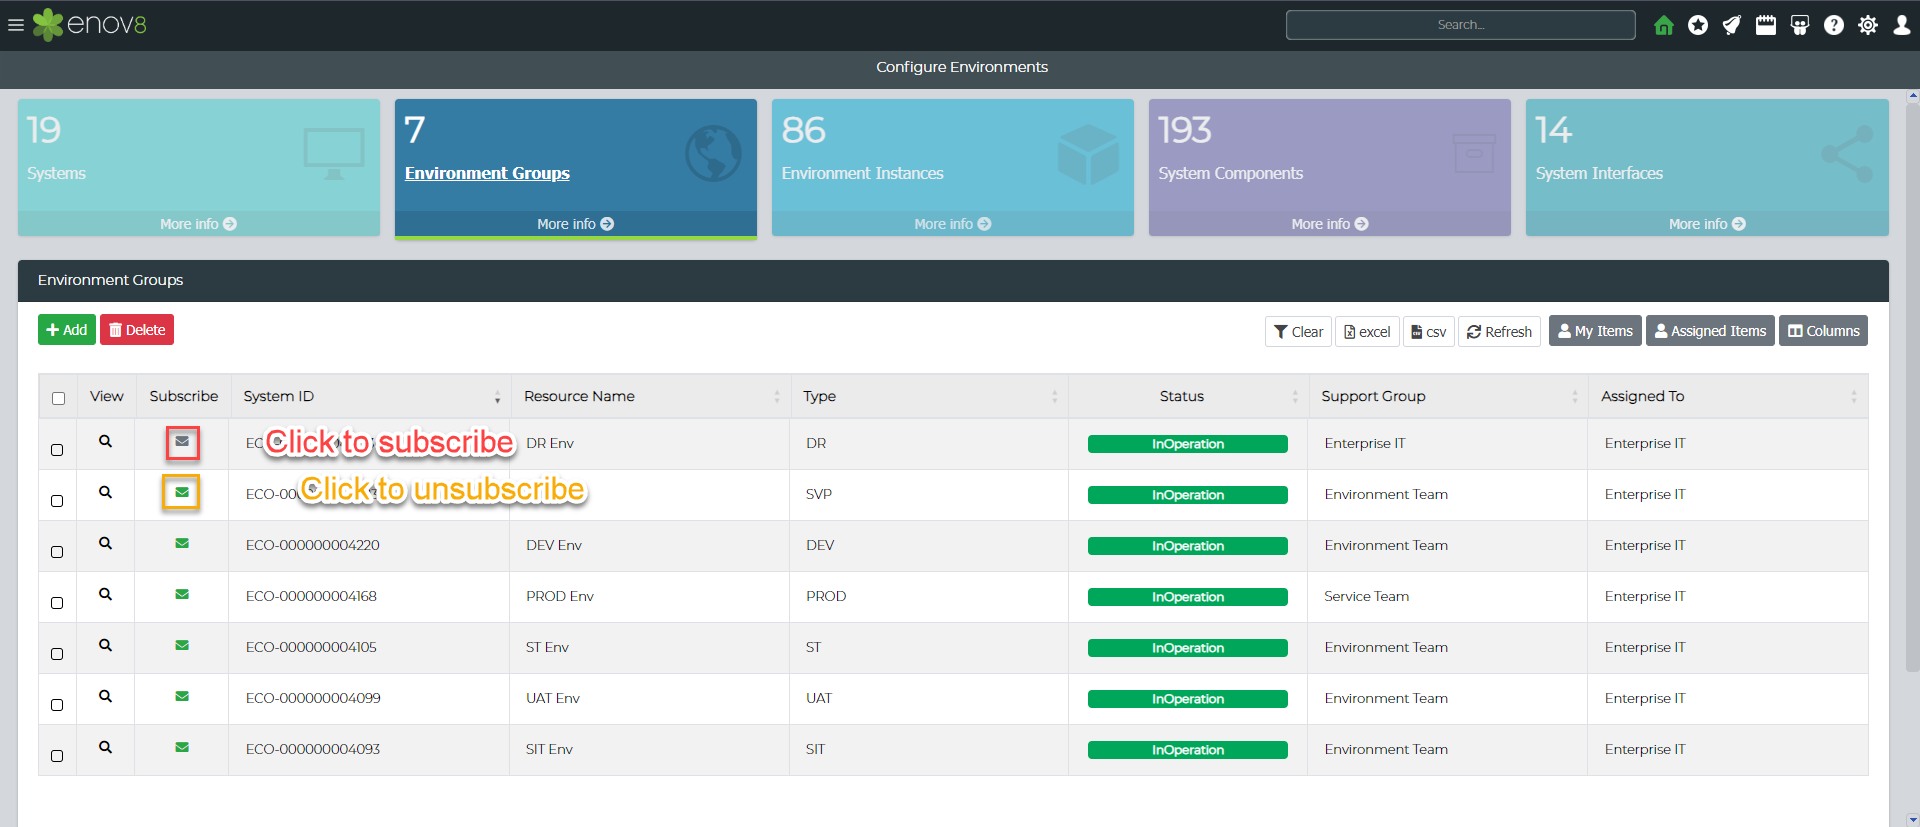
Task: Open settings gear icon in top bar
Action: click(1868, 25)
